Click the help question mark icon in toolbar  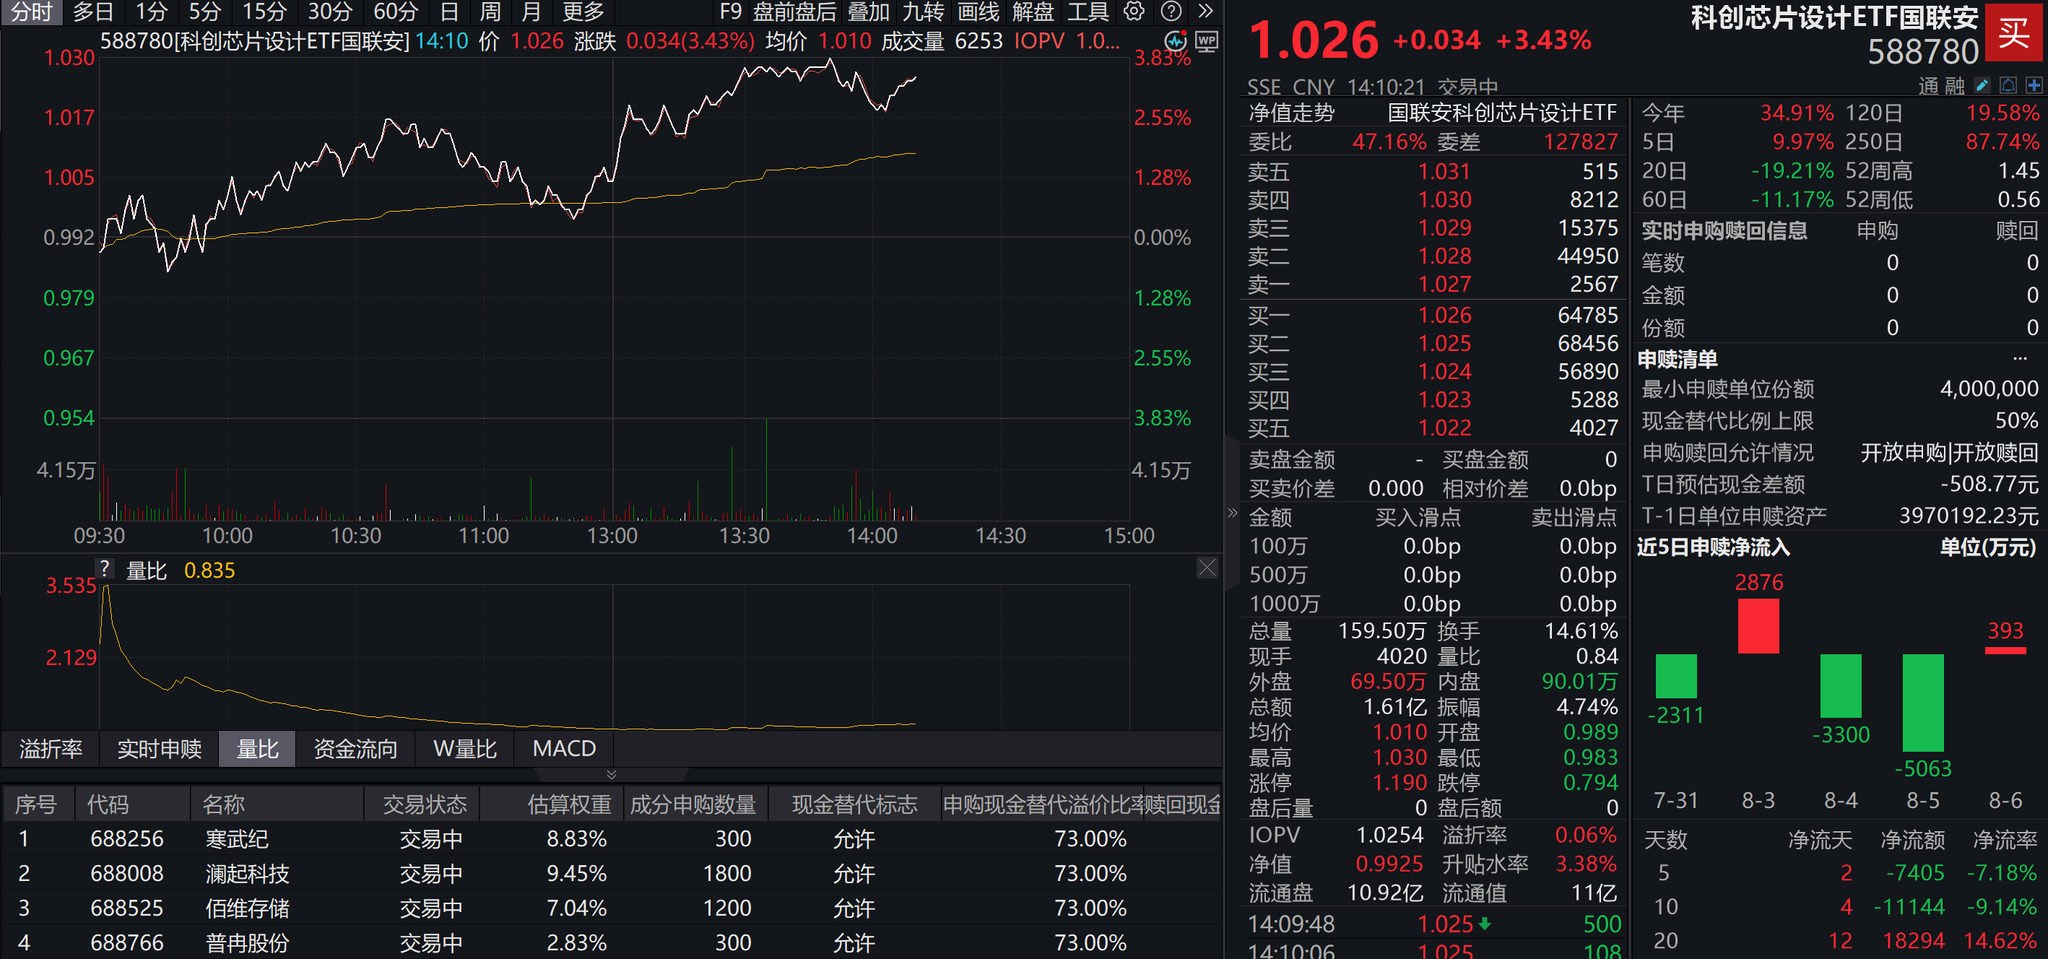1170,11
